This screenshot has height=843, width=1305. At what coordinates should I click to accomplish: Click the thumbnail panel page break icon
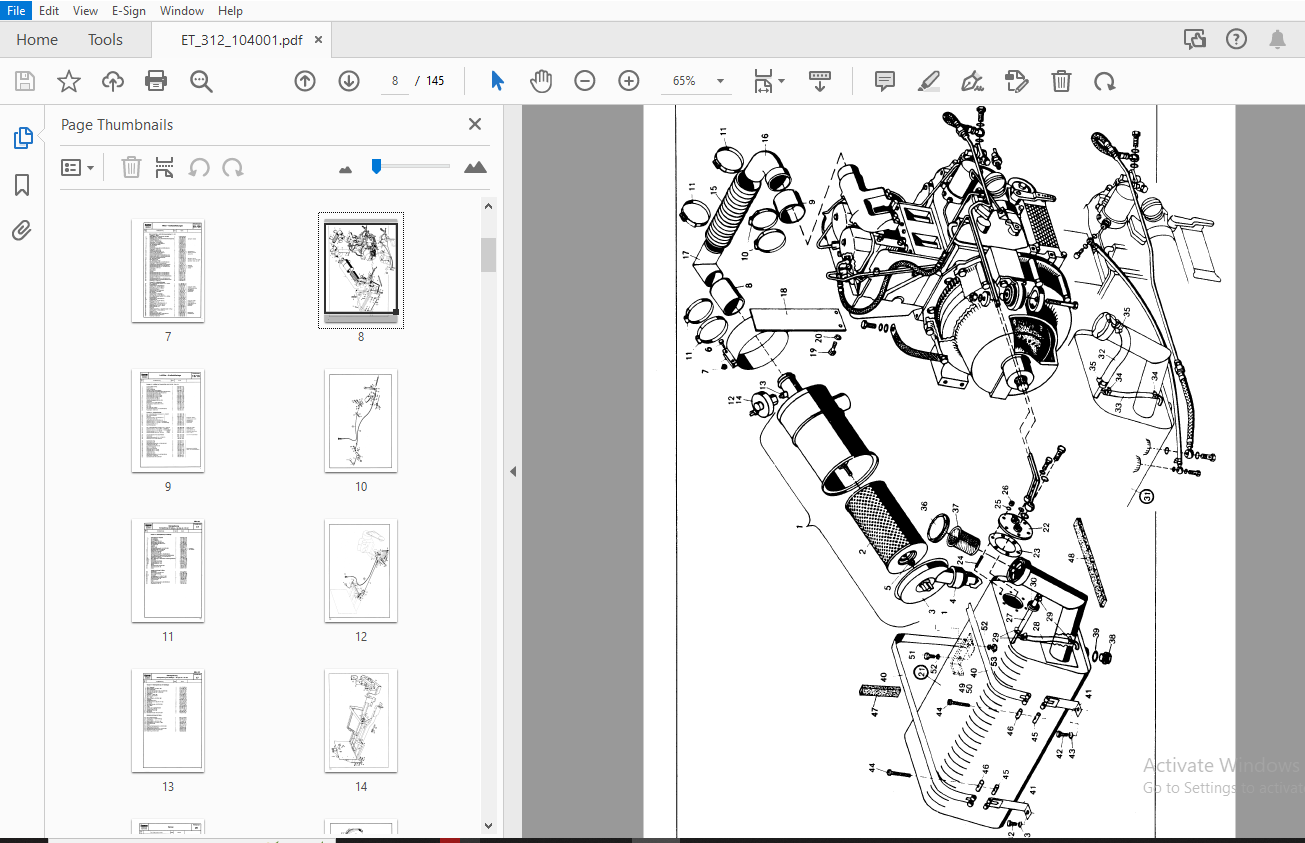(x=165, y=167)
